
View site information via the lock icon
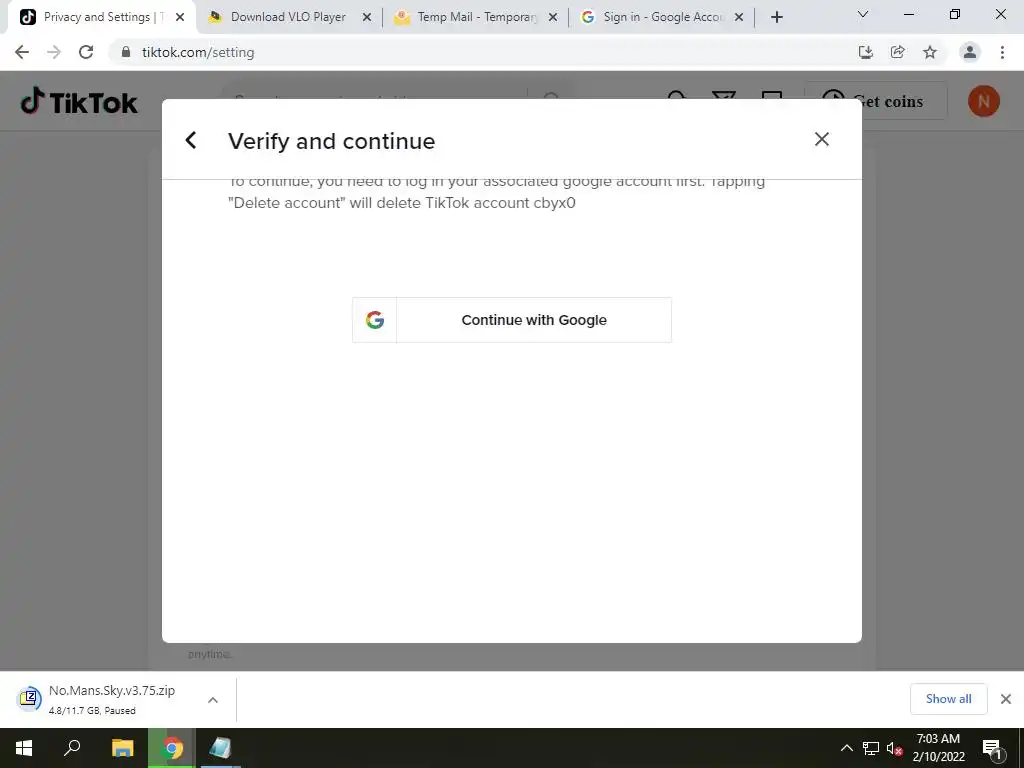point(126,52)
